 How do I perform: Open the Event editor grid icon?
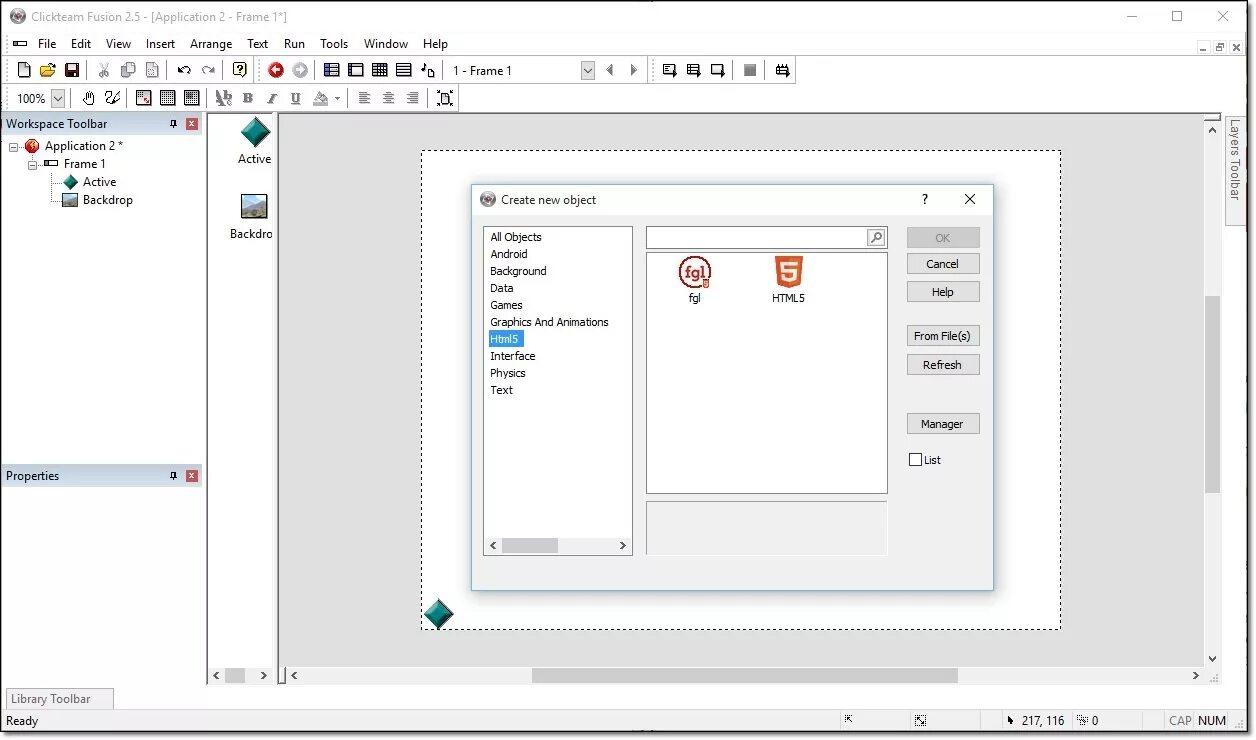[380, 70]
